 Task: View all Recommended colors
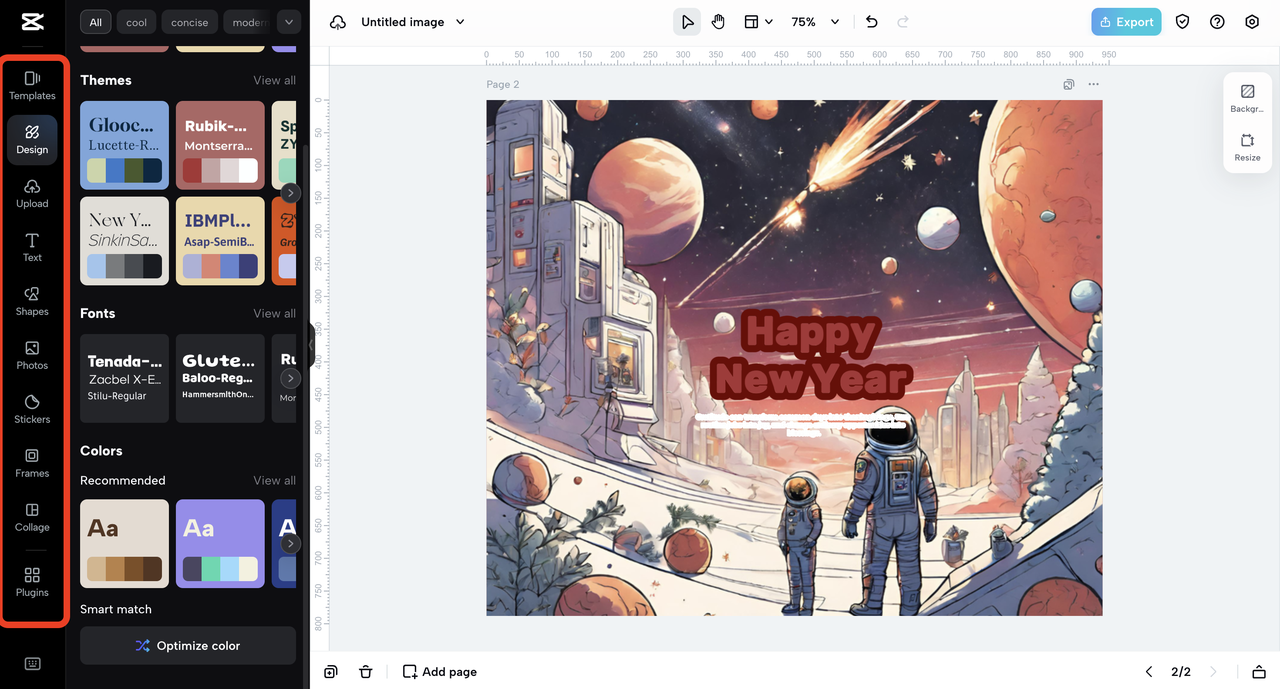click(274, 480)
